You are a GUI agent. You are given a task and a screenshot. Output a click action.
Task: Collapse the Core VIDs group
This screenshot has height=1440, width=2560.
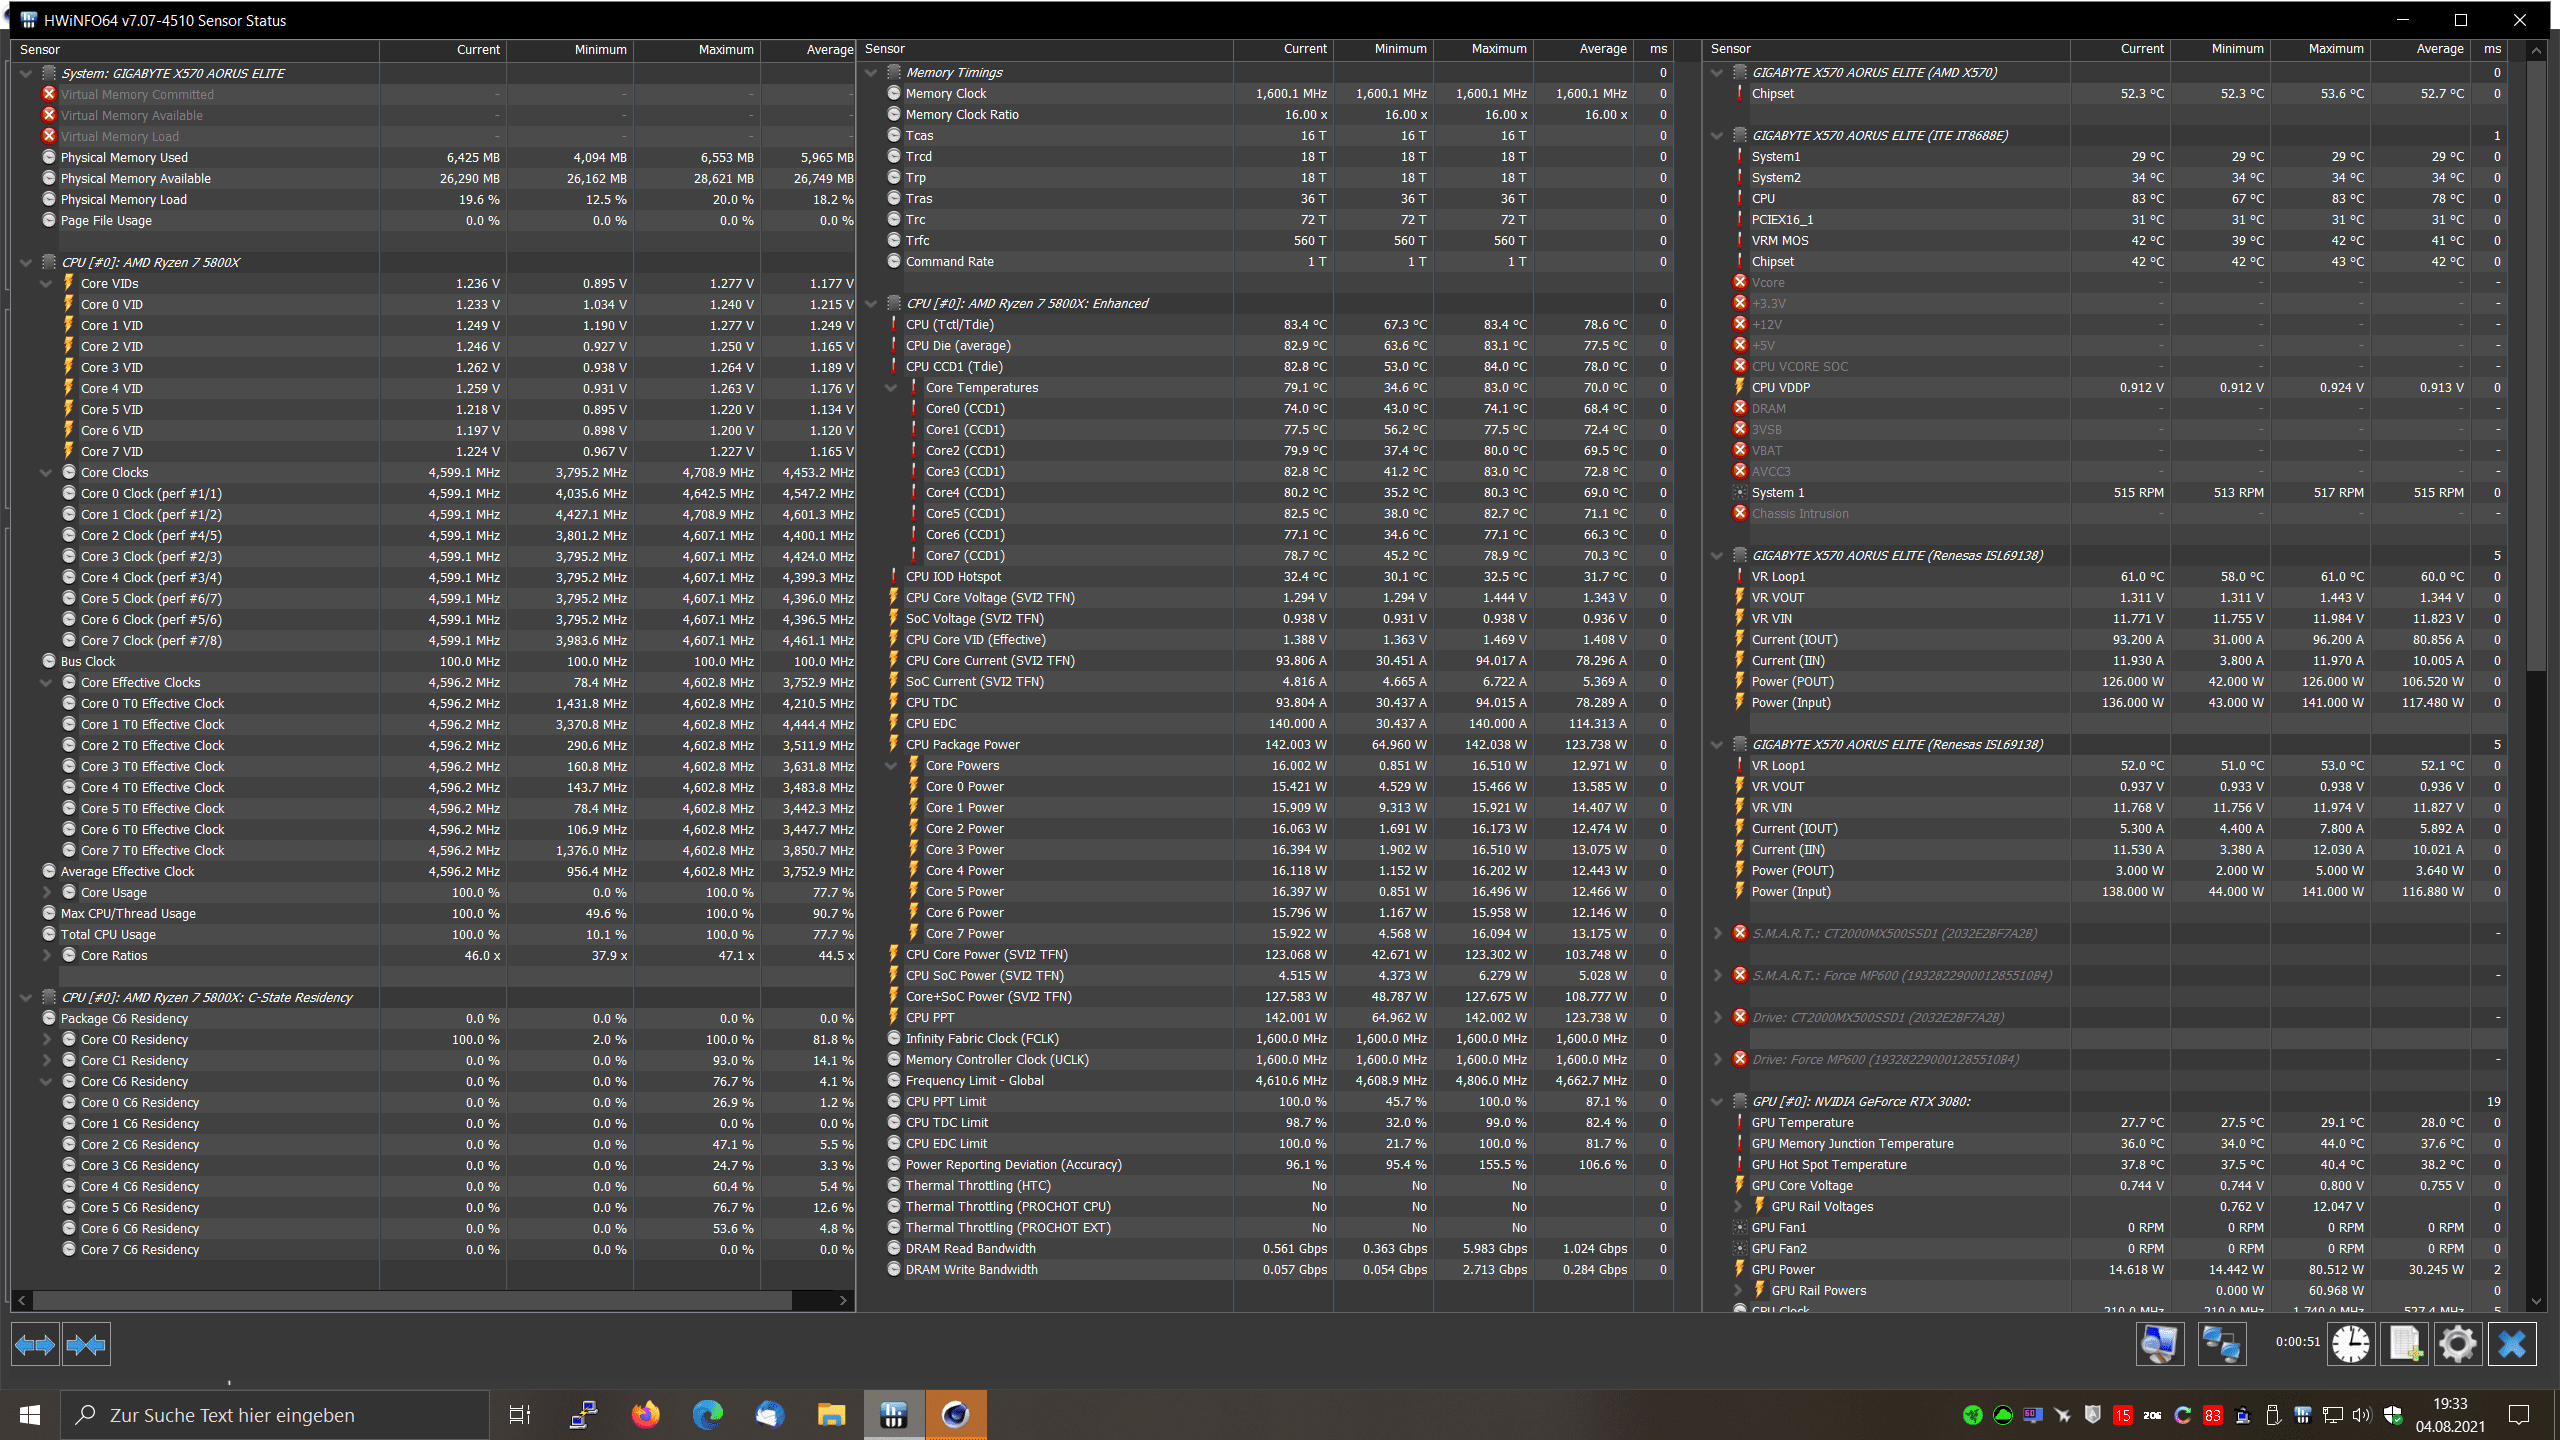click(x=46, y=283)
